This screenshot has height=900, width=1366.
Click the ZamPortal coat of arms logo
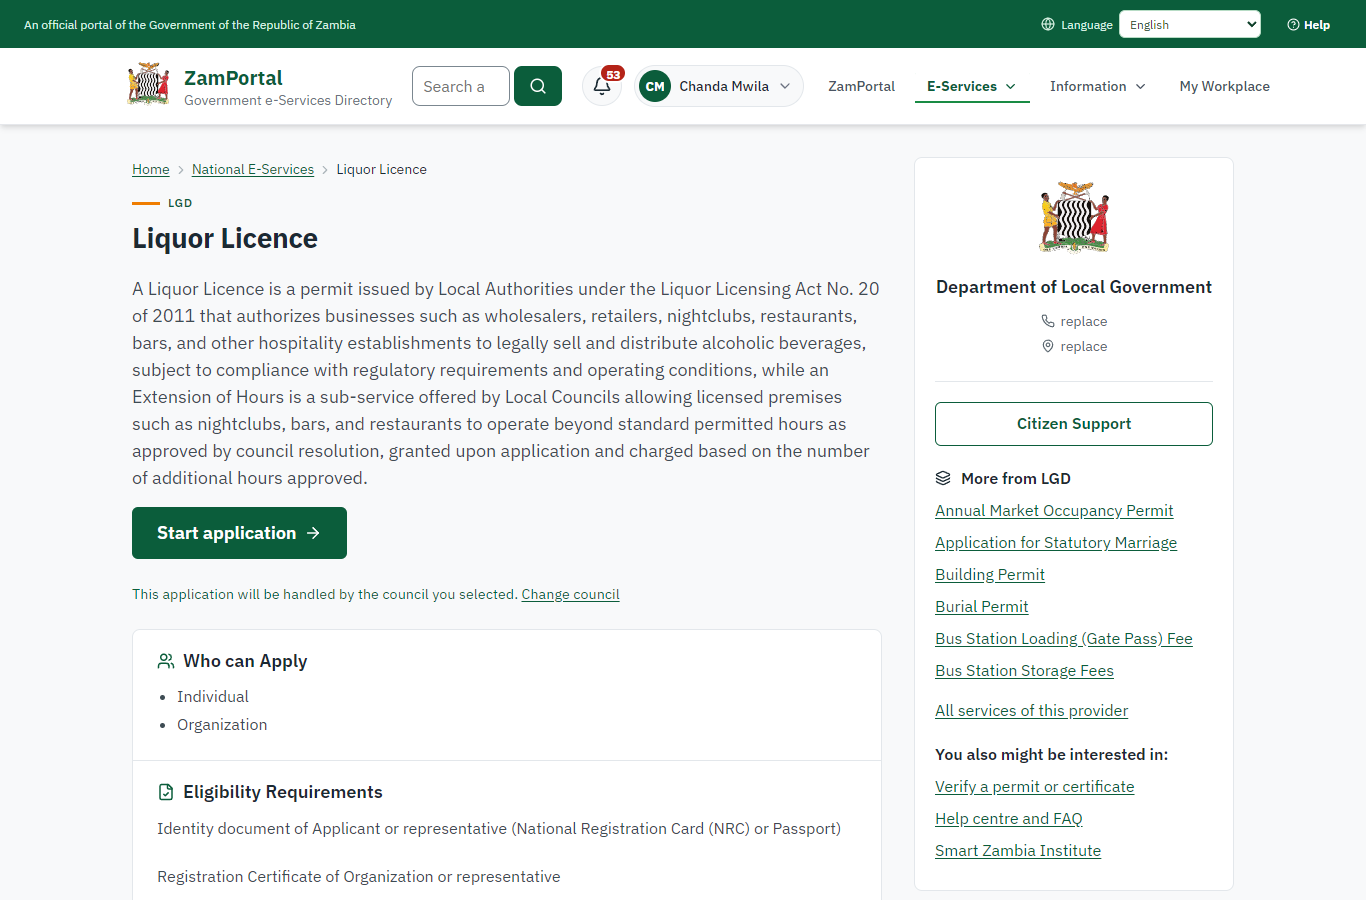148,85
